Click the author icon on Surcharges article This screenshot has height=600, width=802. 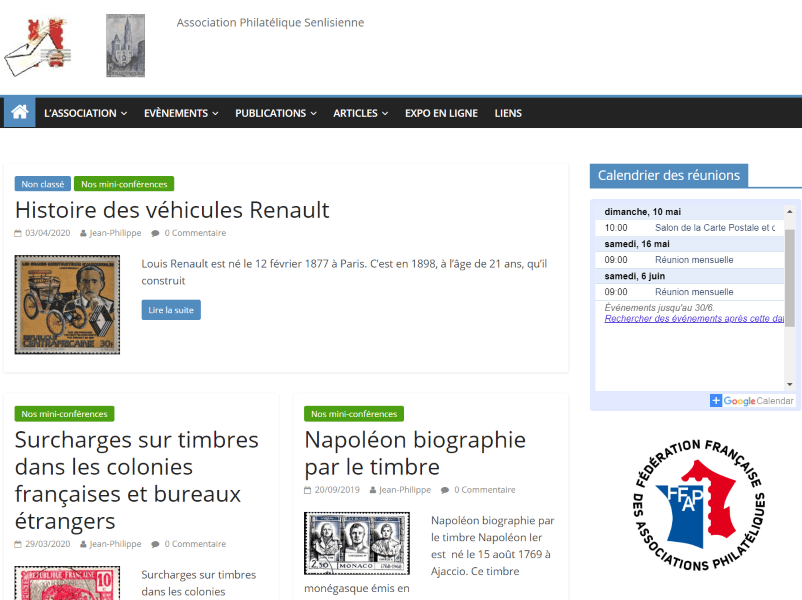point(83,544)
